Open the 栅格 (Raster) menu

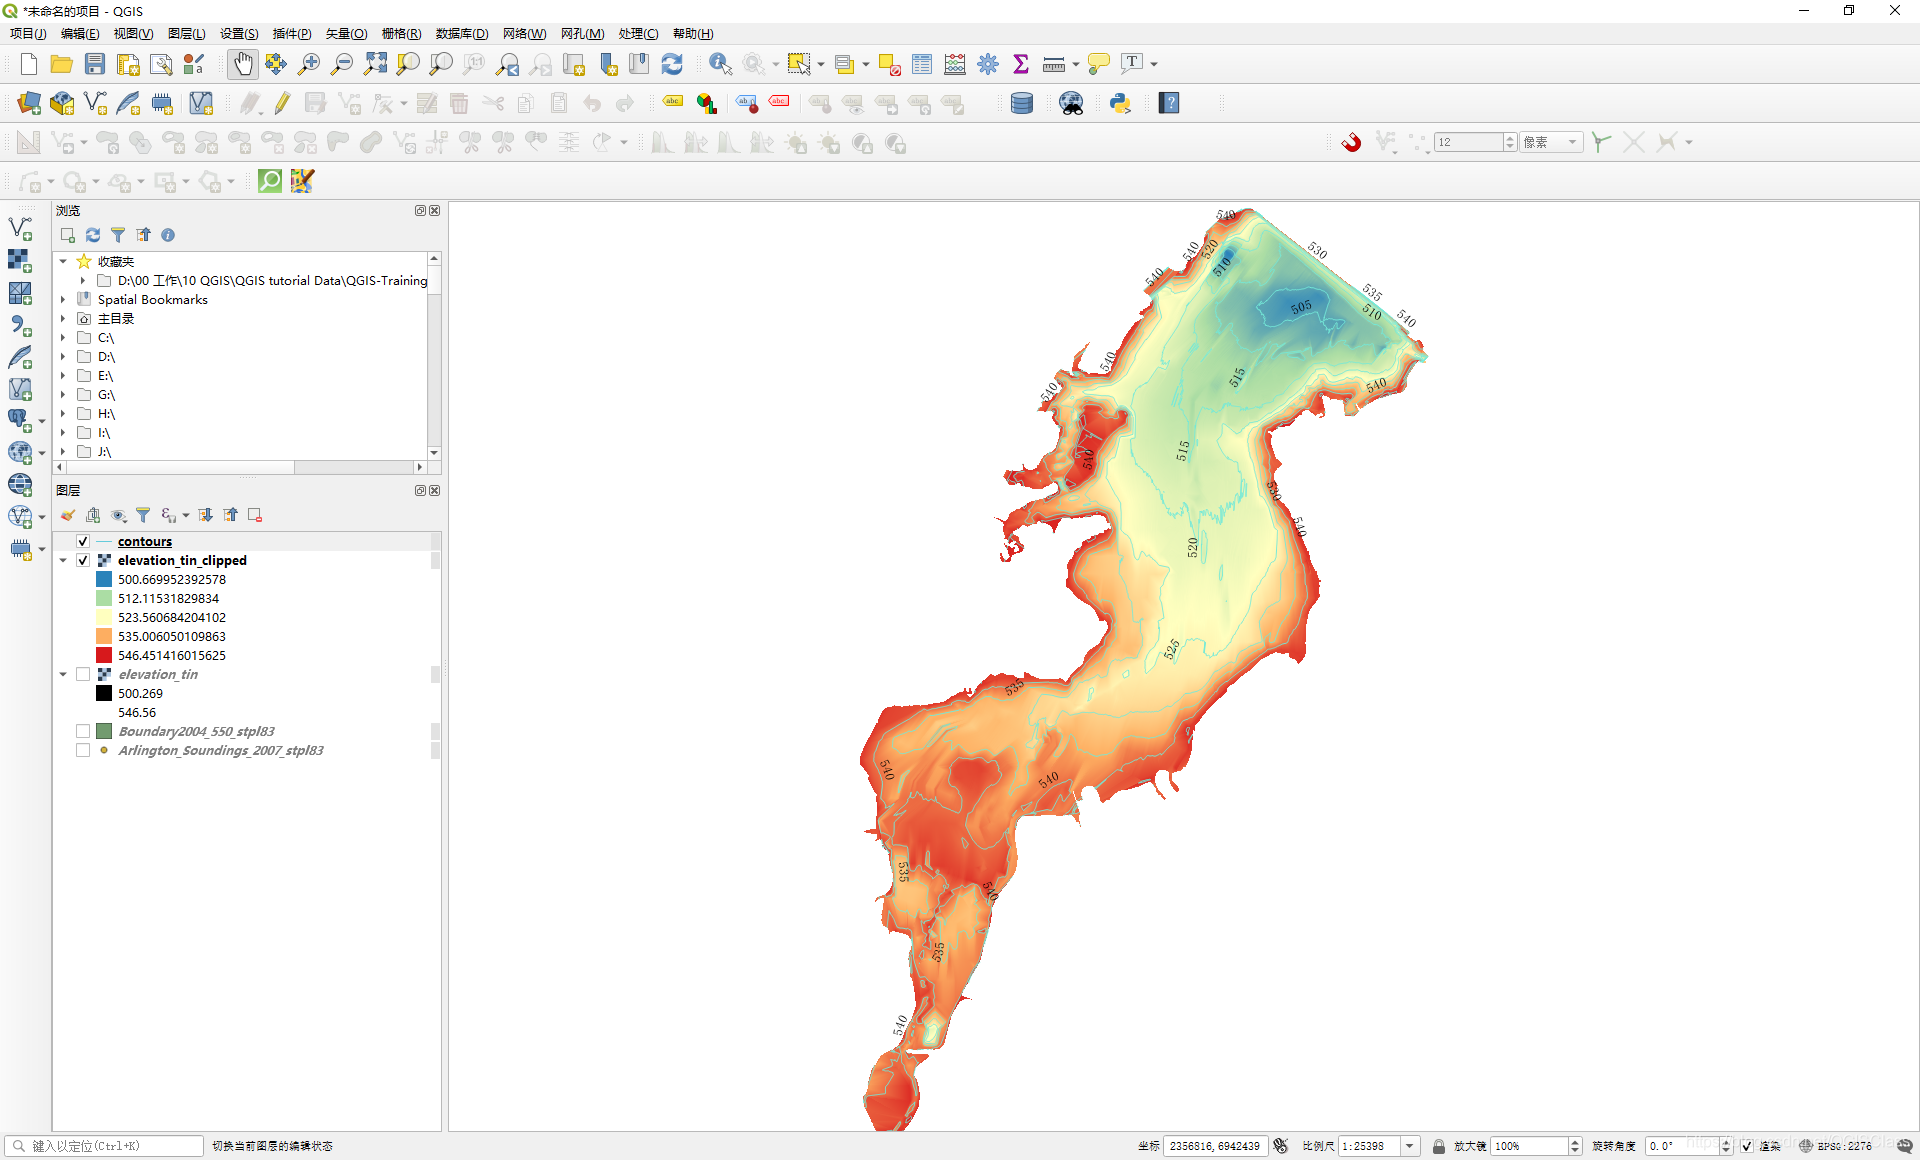pyautogui.click(x=401, y=33)
